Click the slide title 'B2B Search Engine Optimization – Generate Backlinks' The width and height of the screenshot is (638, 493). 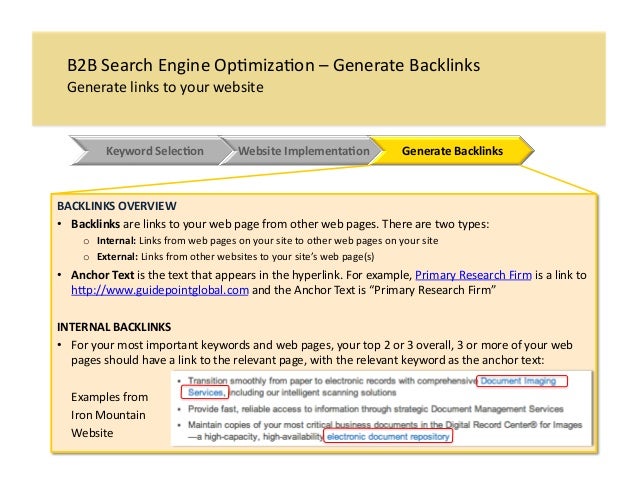(273, 65)
